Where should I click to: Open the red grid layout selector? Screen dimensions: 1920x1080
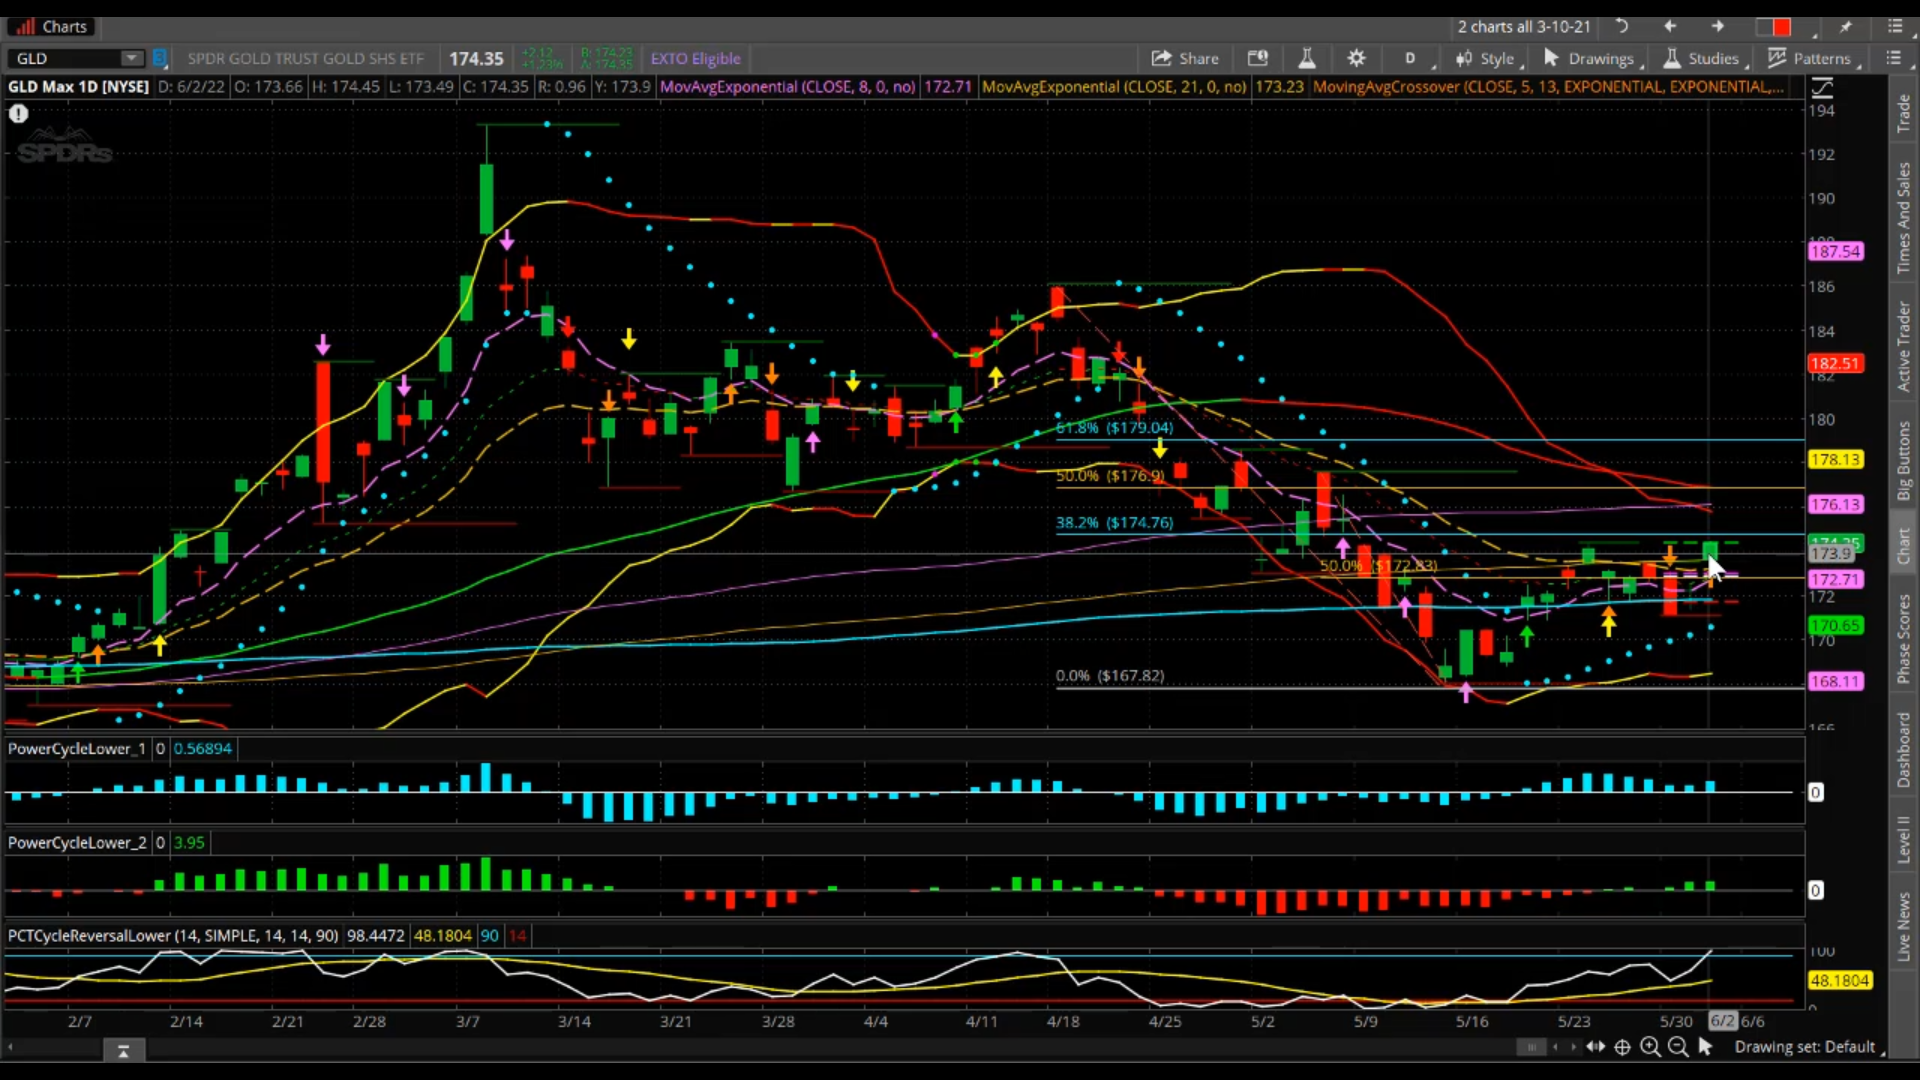(x=1774, y=27)
